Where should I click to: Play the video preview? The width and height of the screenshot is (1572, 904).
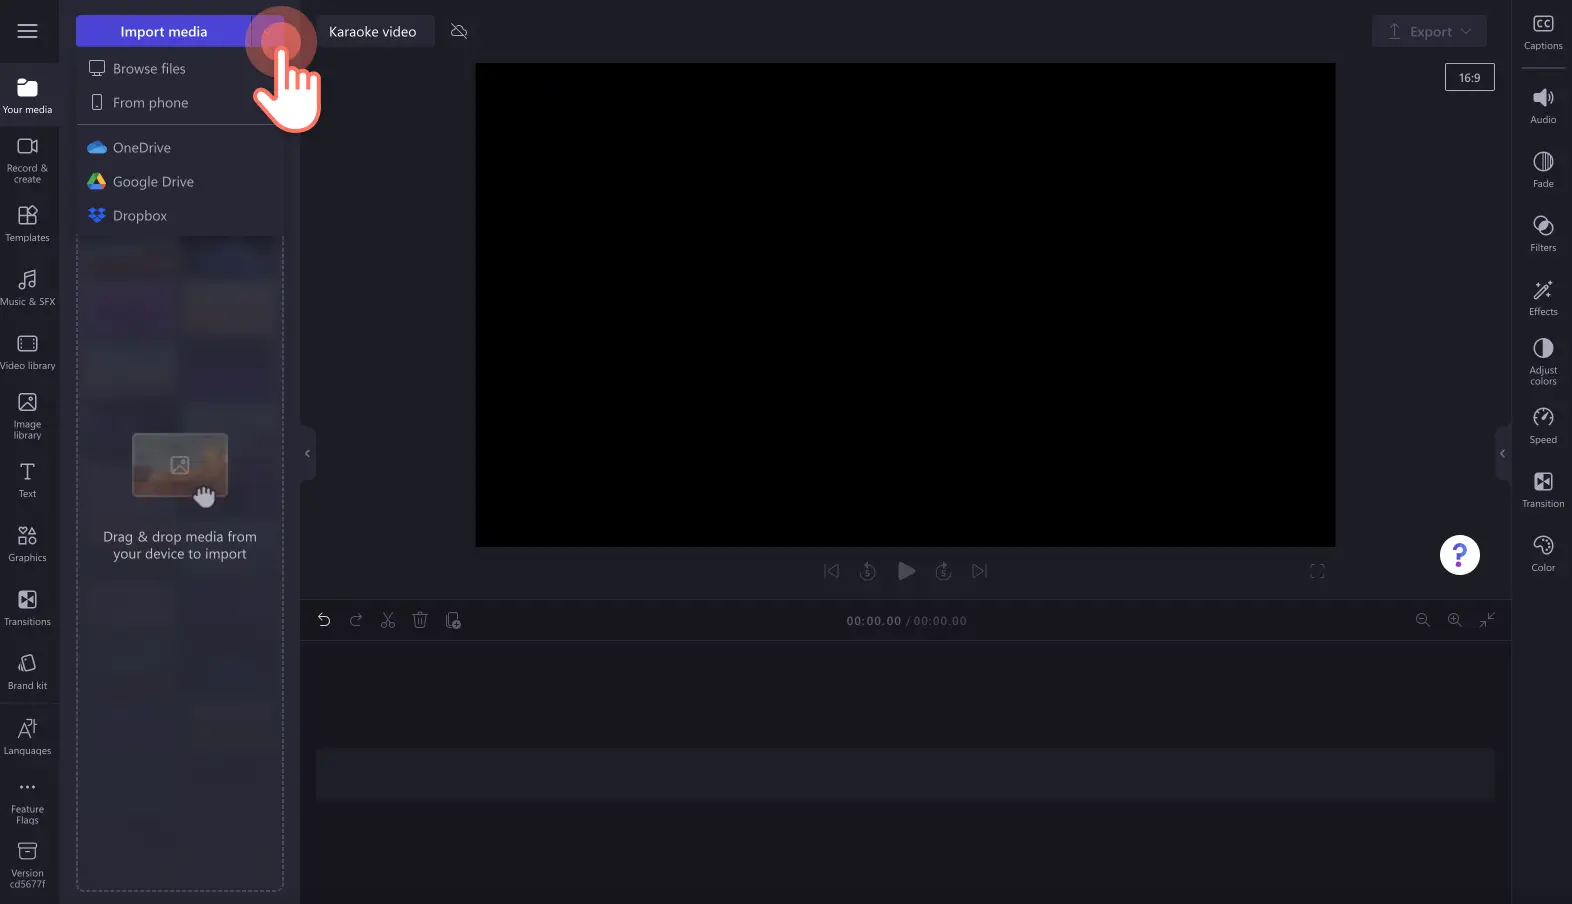click(x=906, y=572)
